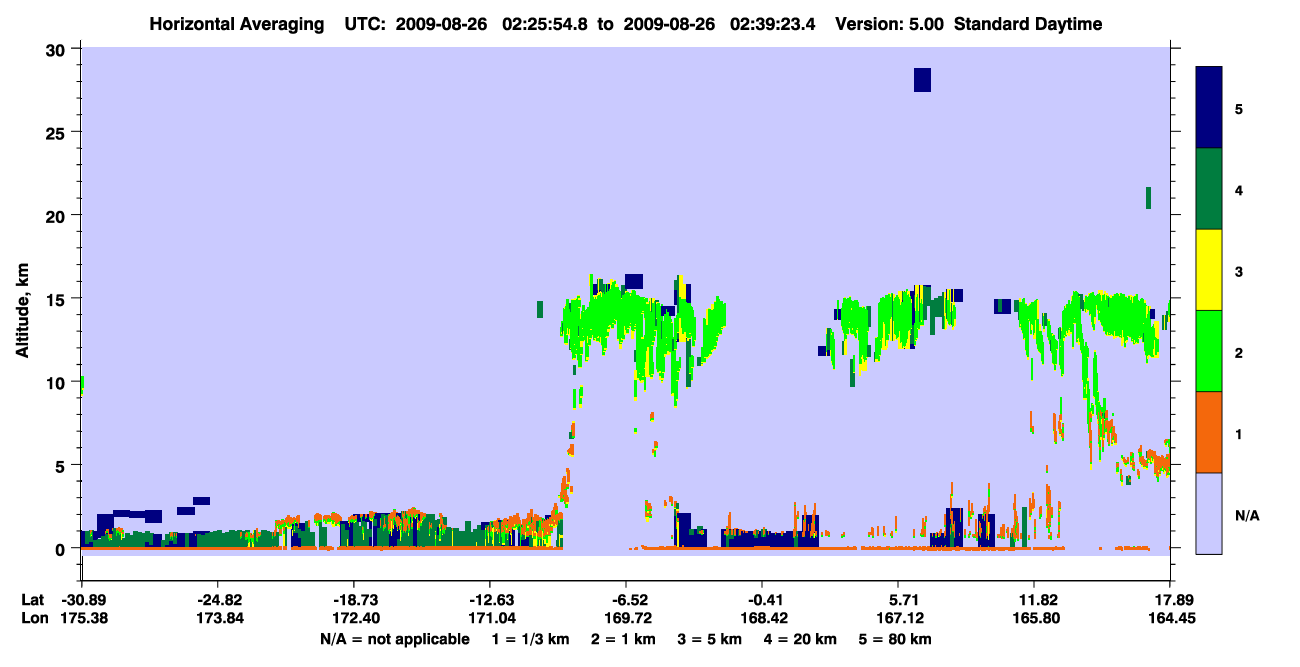Click latitude value 11.82
The image size is (1300, 667).
(1037, 600)
